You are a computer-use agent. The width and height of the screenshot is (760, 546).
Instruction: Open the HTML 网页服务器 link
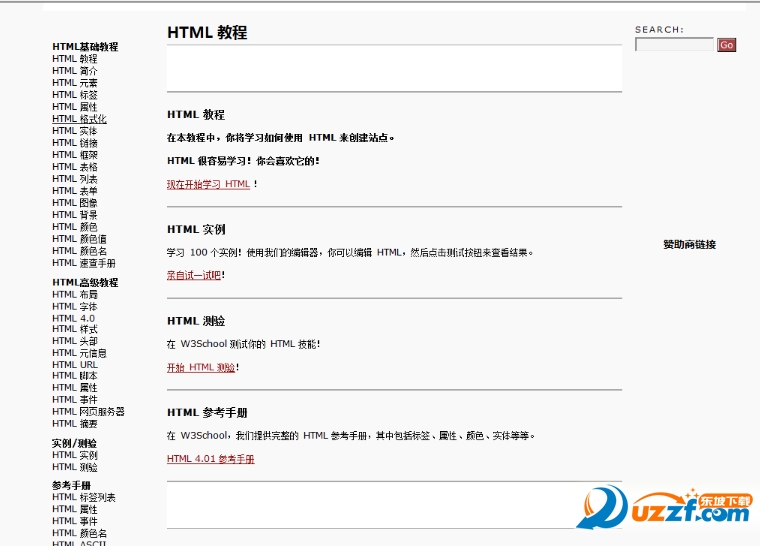coord(88,412)
